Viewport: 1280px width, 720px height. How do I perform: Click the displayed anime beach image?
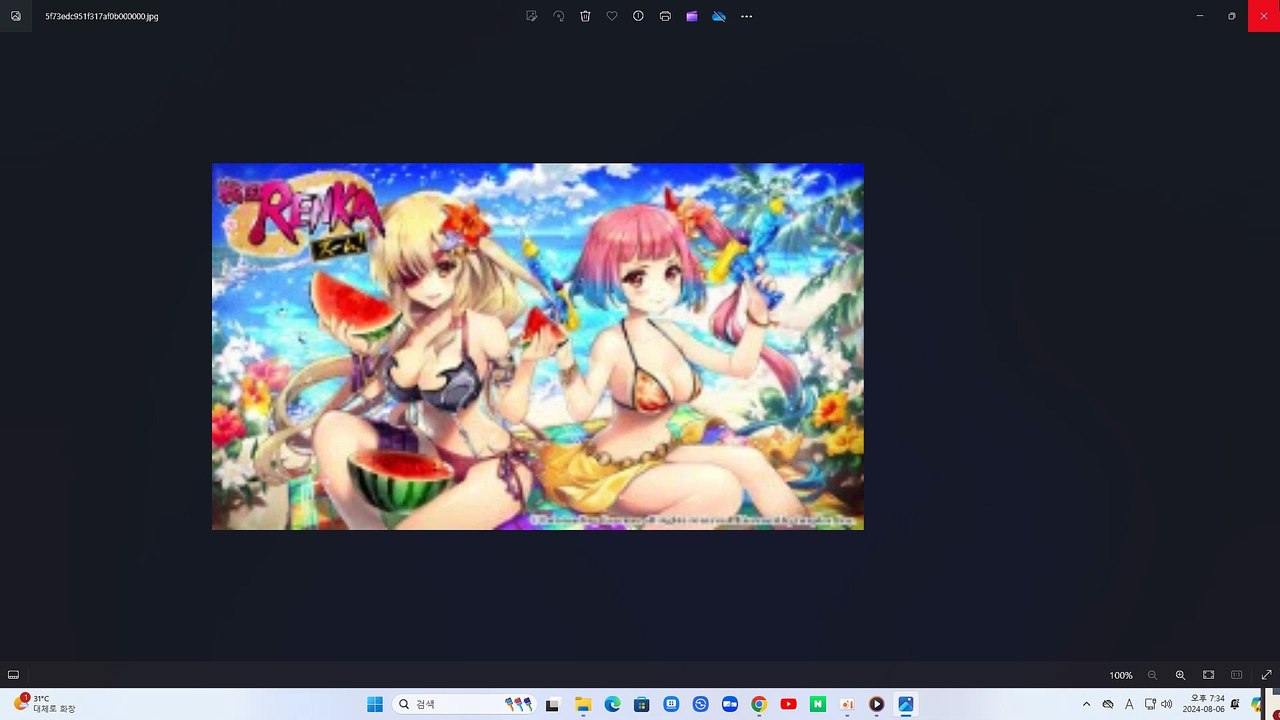tap(538, 346)
